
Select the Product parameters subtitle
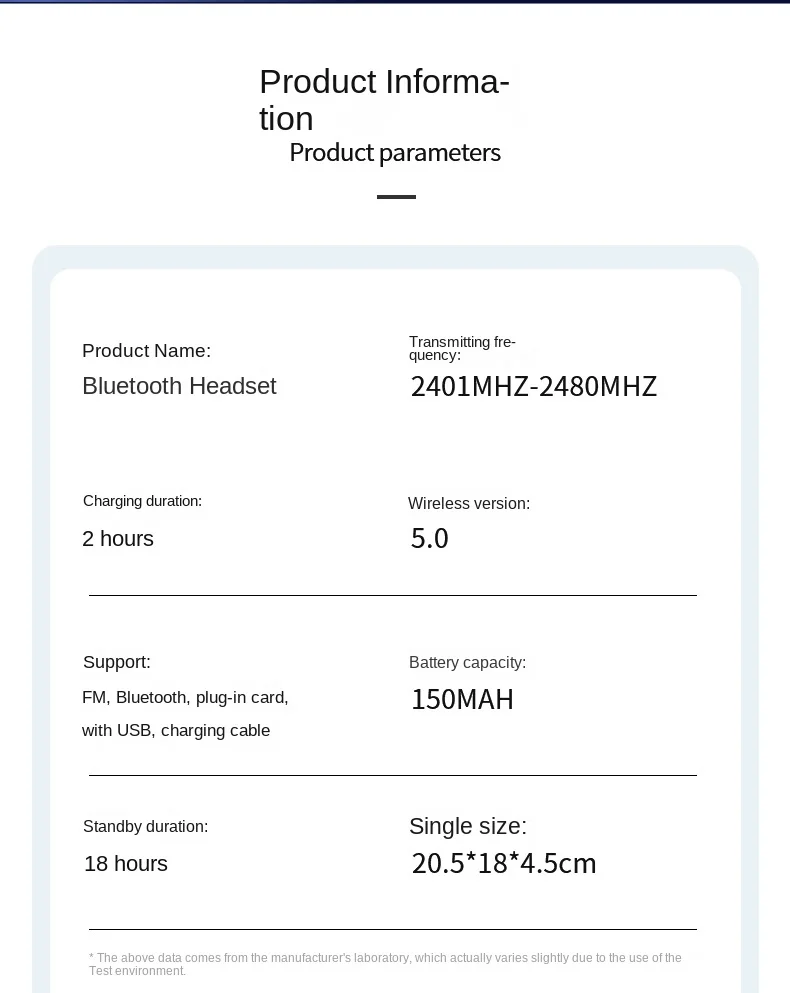pos(395,153)
